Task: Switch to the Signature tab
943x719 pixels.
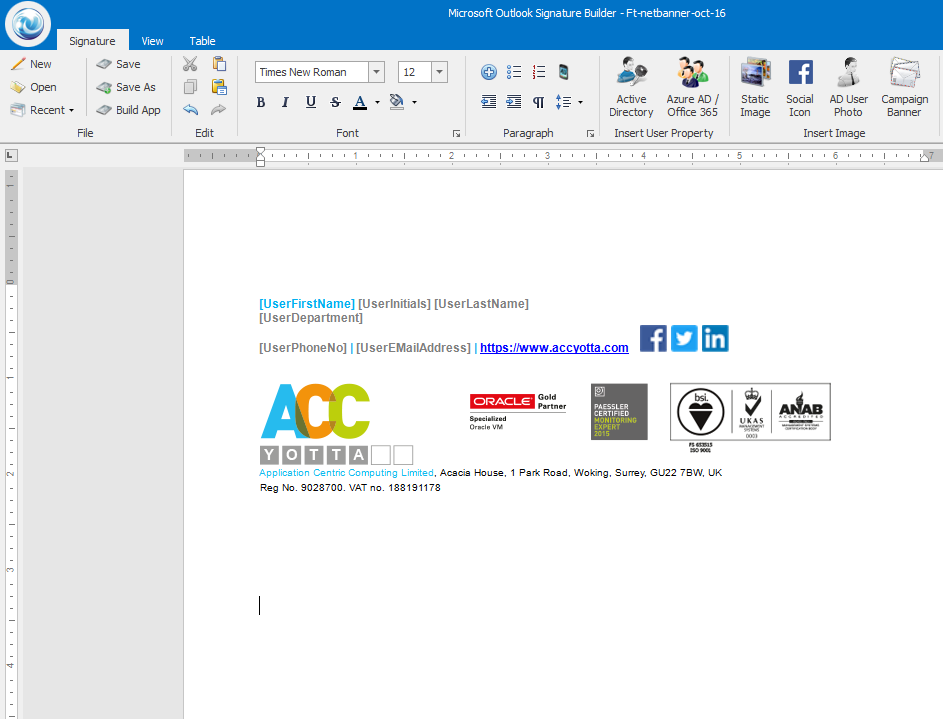Action: click(92, 41)
